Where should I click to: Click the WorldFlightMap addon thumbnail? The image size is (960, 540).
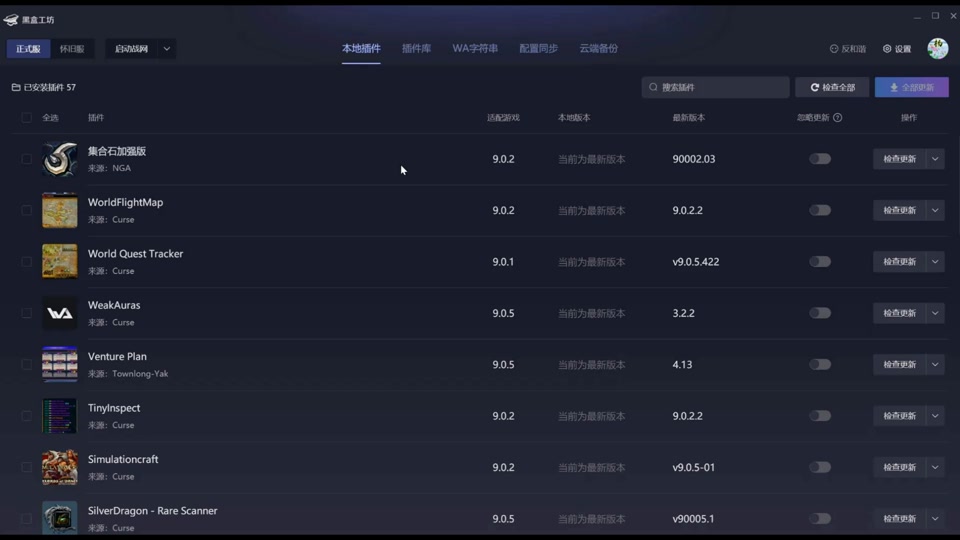(x=59, y=211)
